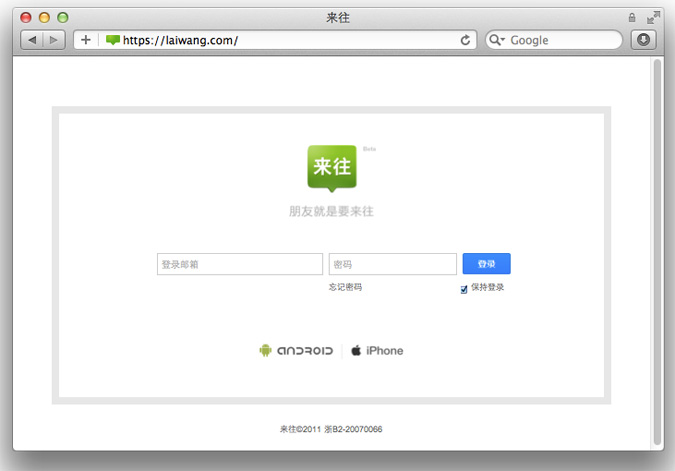Click the green Android robot icon
This screenshot has width=675, height=471.
(x=265, y=350)
